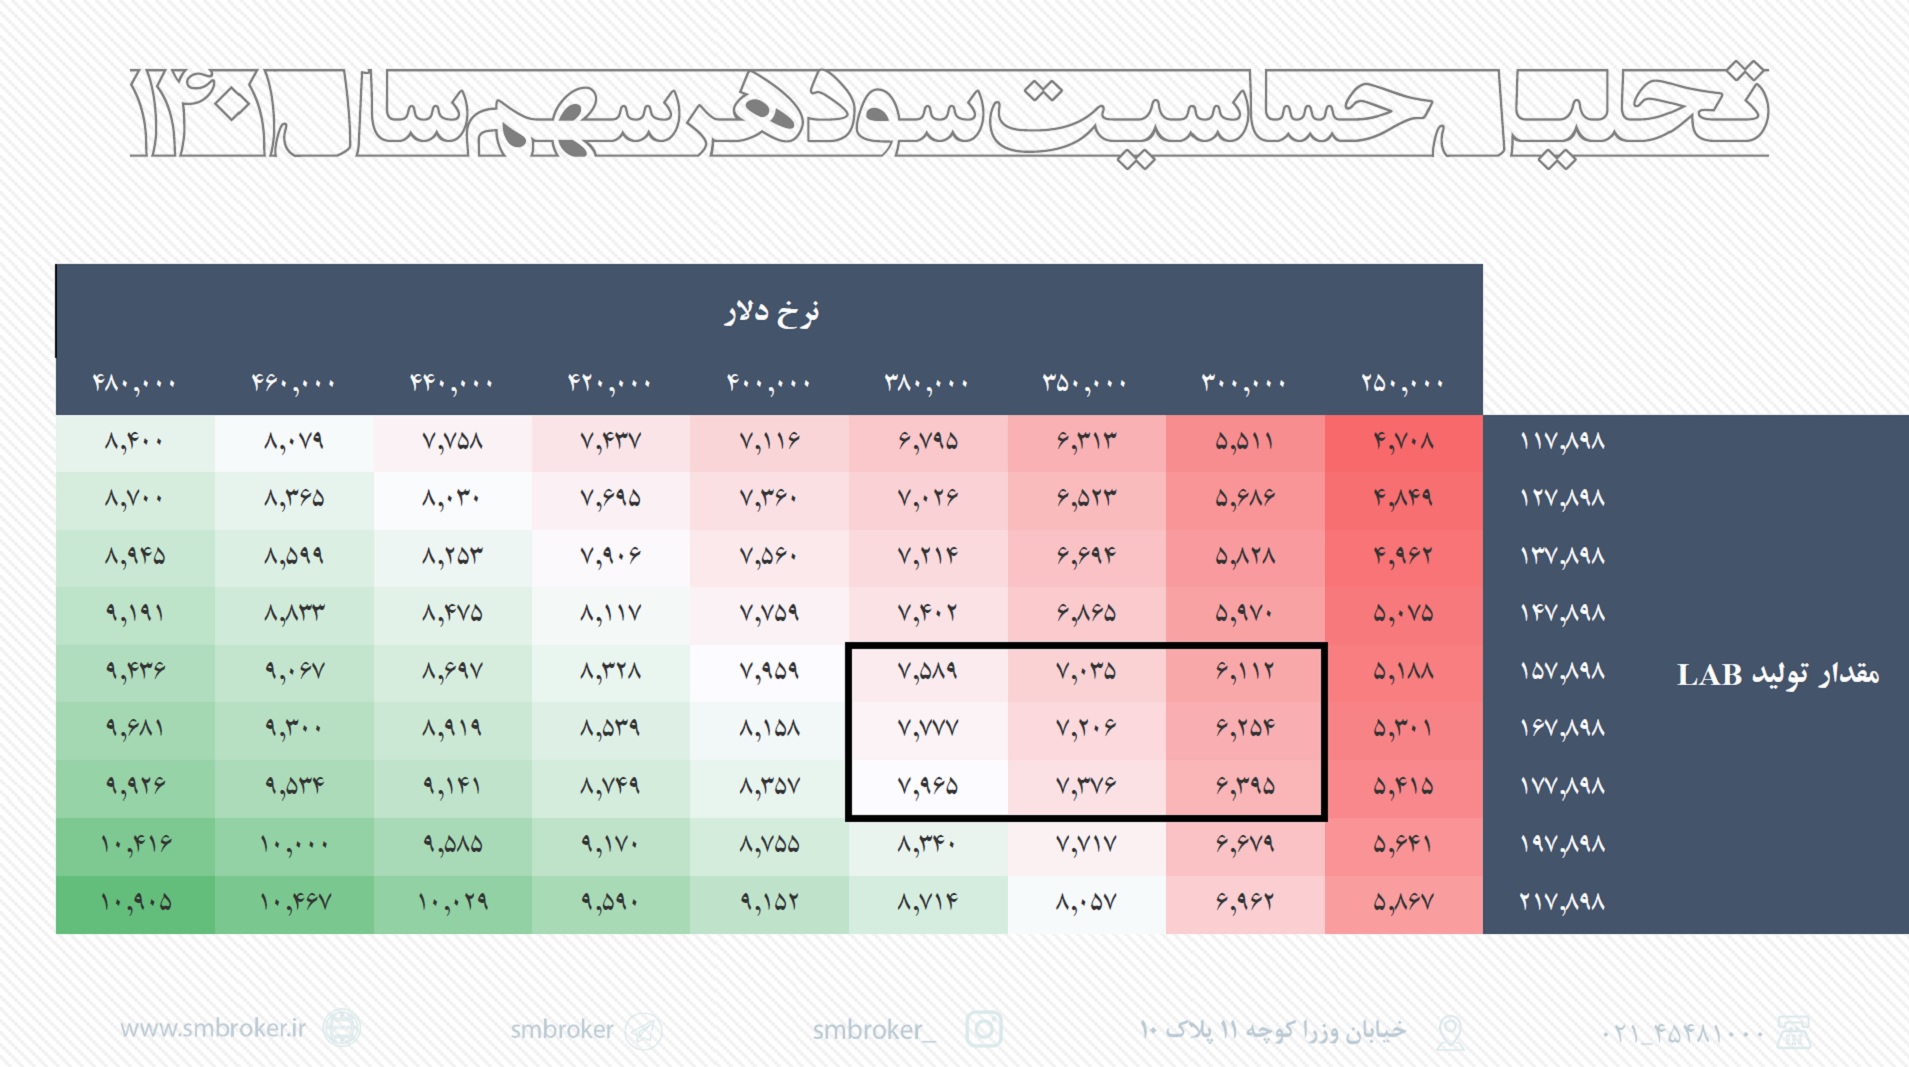Click the smbroker Telegram handle text
The height and width of the screenshot is (1067, 1909).
561,1030
